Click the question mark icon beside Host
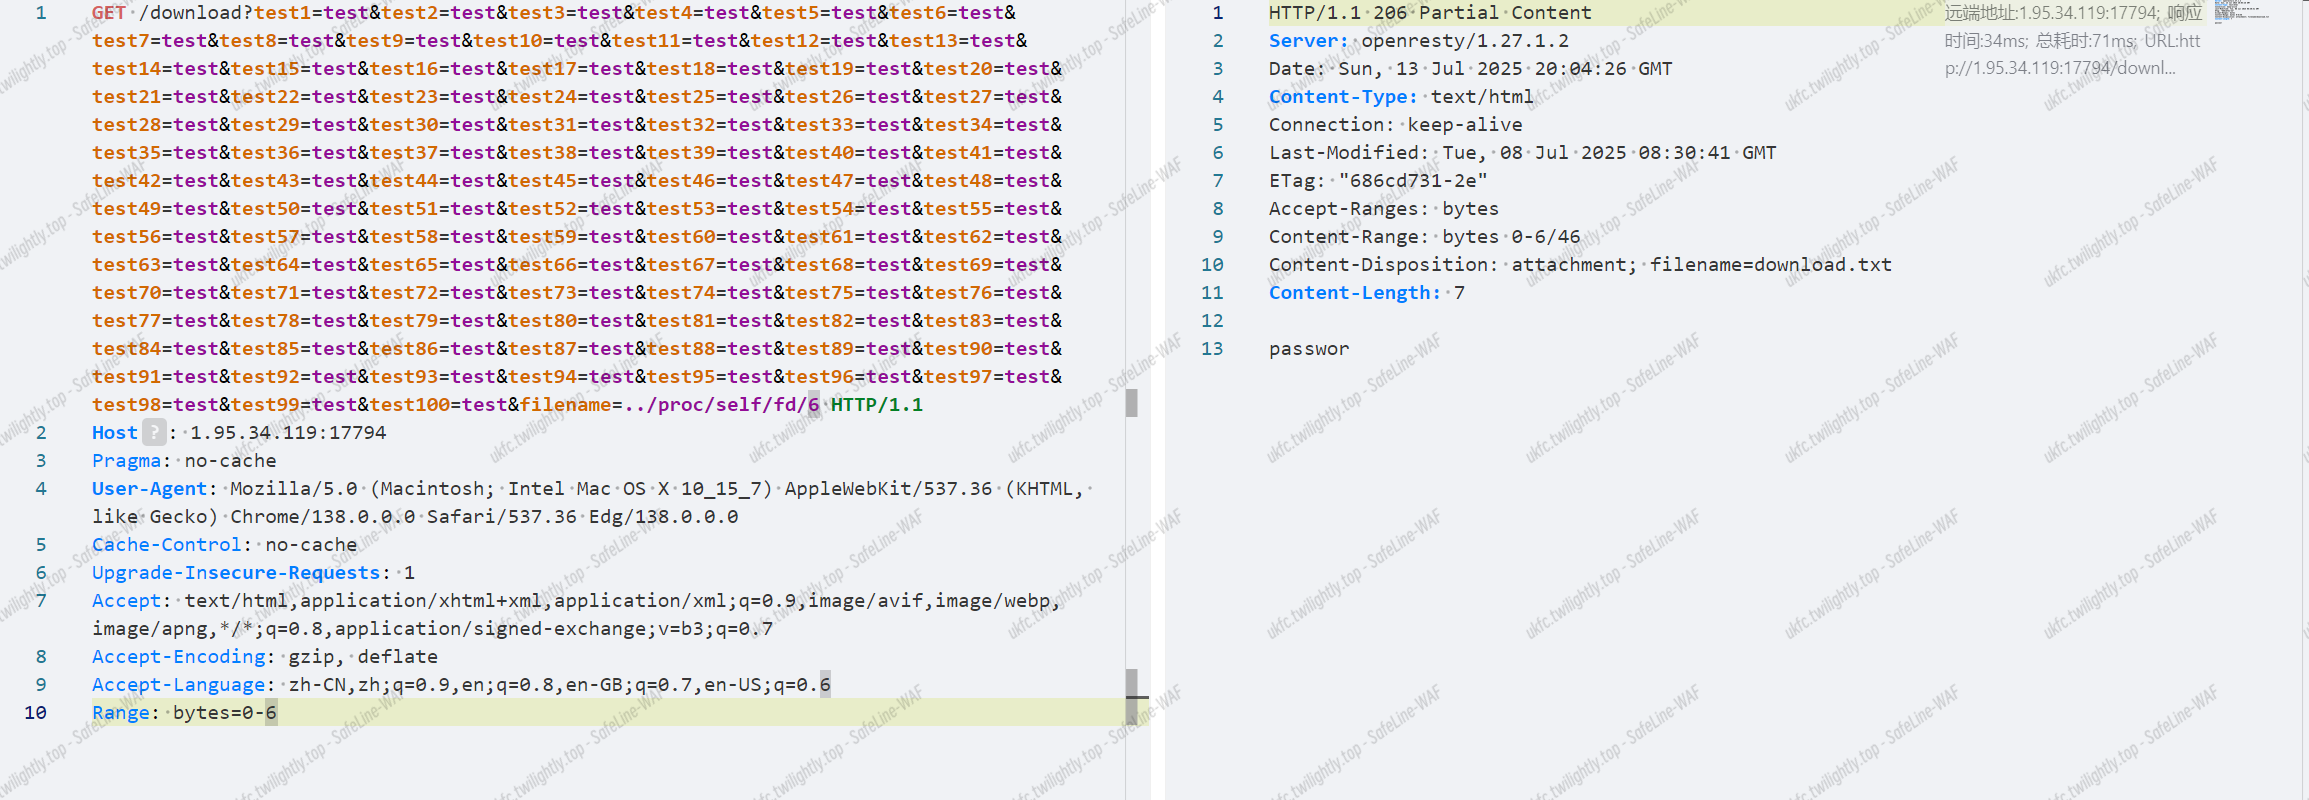This screenshot has width=2309, height=800. tap(154, 432)
